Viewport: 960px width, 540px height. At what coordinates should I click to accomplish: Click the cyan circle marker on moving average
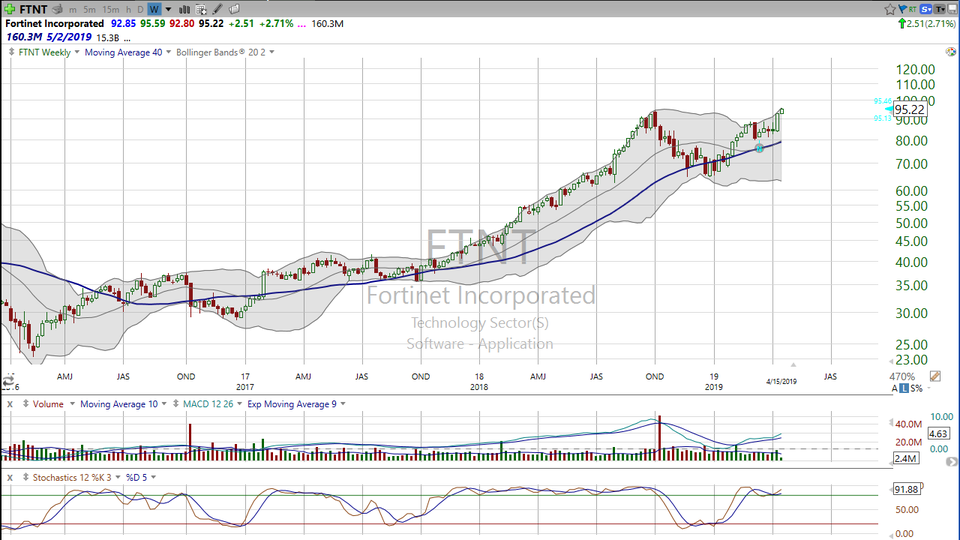[759, 148]
